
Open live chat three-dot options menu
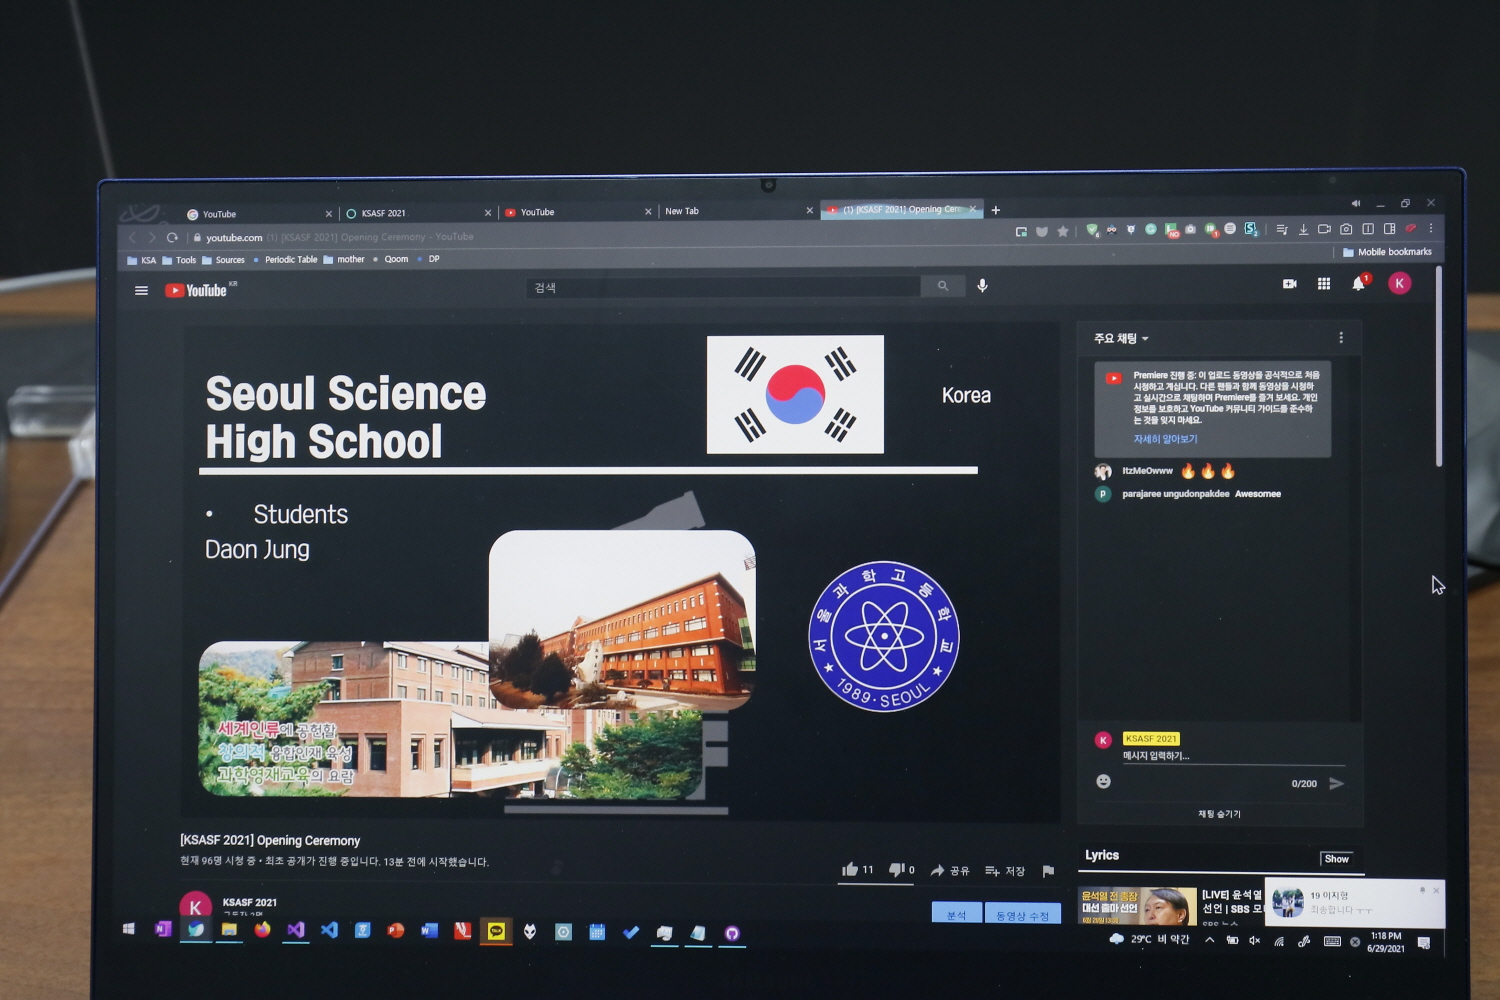tap(1341, 338)
